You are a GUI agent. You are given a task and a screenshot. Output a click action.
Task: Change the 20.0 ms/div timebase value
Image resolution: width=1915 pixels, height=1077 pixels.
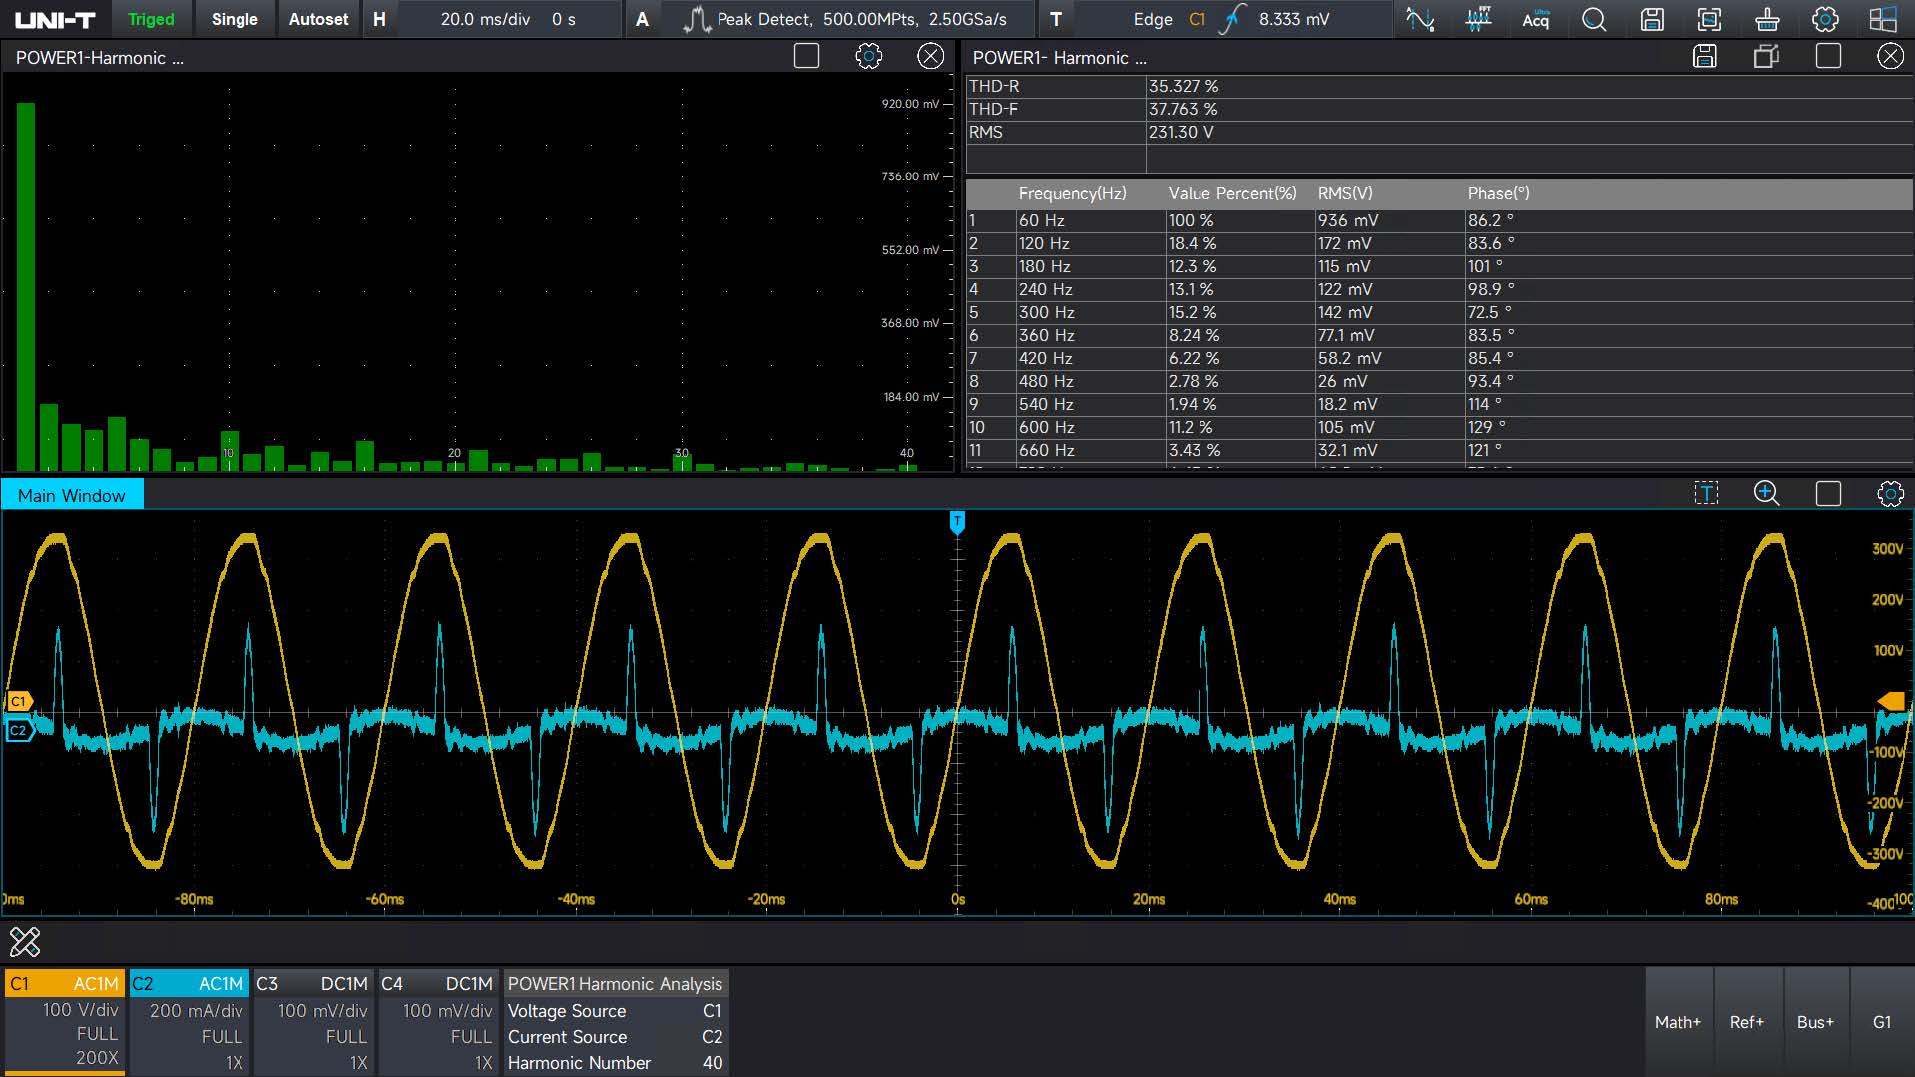pyautogui.click(x=485, y=19)
